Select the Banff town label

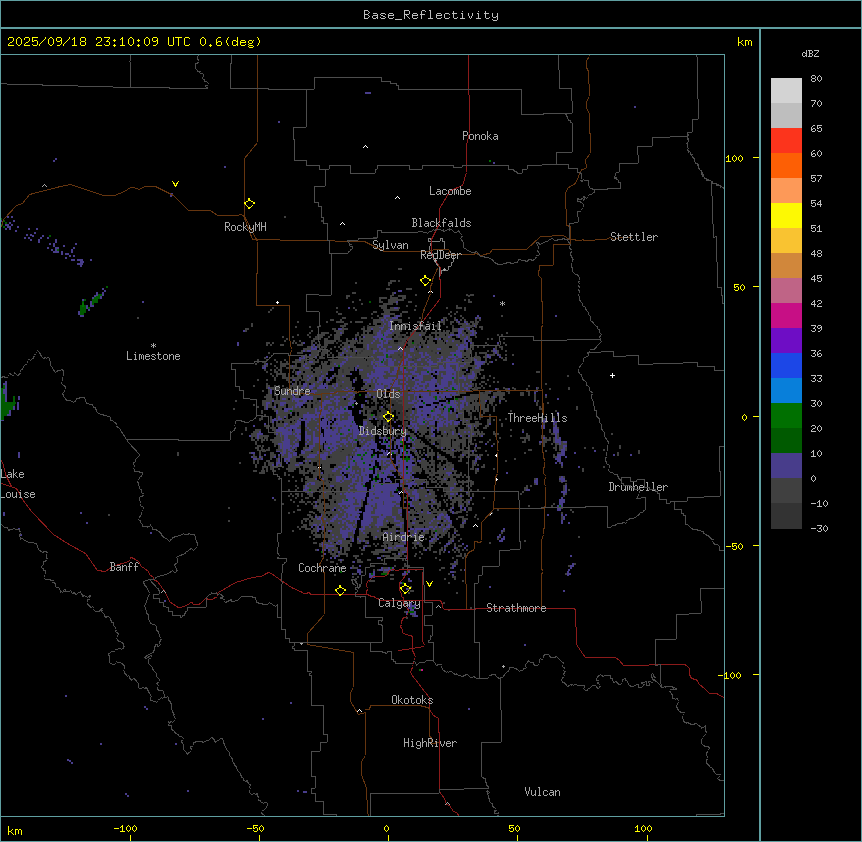pyautogui.click(x=125, y=567)
